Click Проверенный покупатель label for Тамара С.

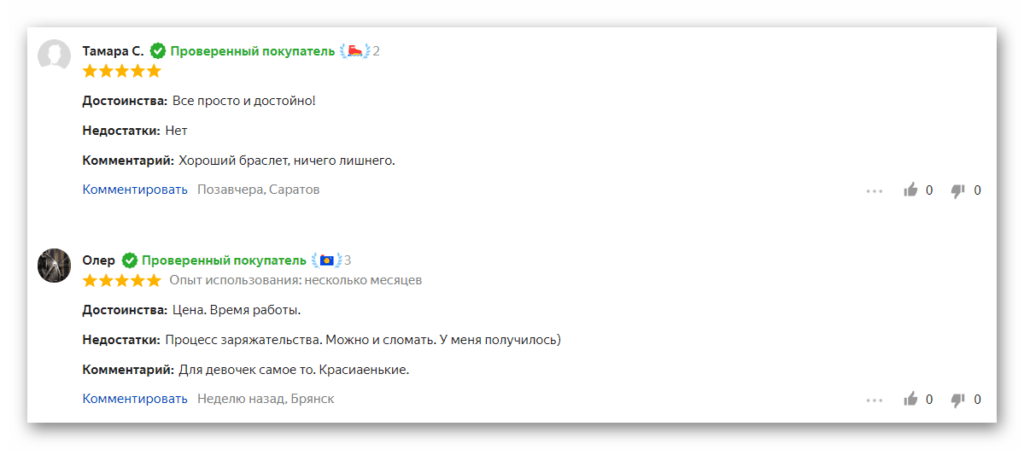tap(253, 51)
